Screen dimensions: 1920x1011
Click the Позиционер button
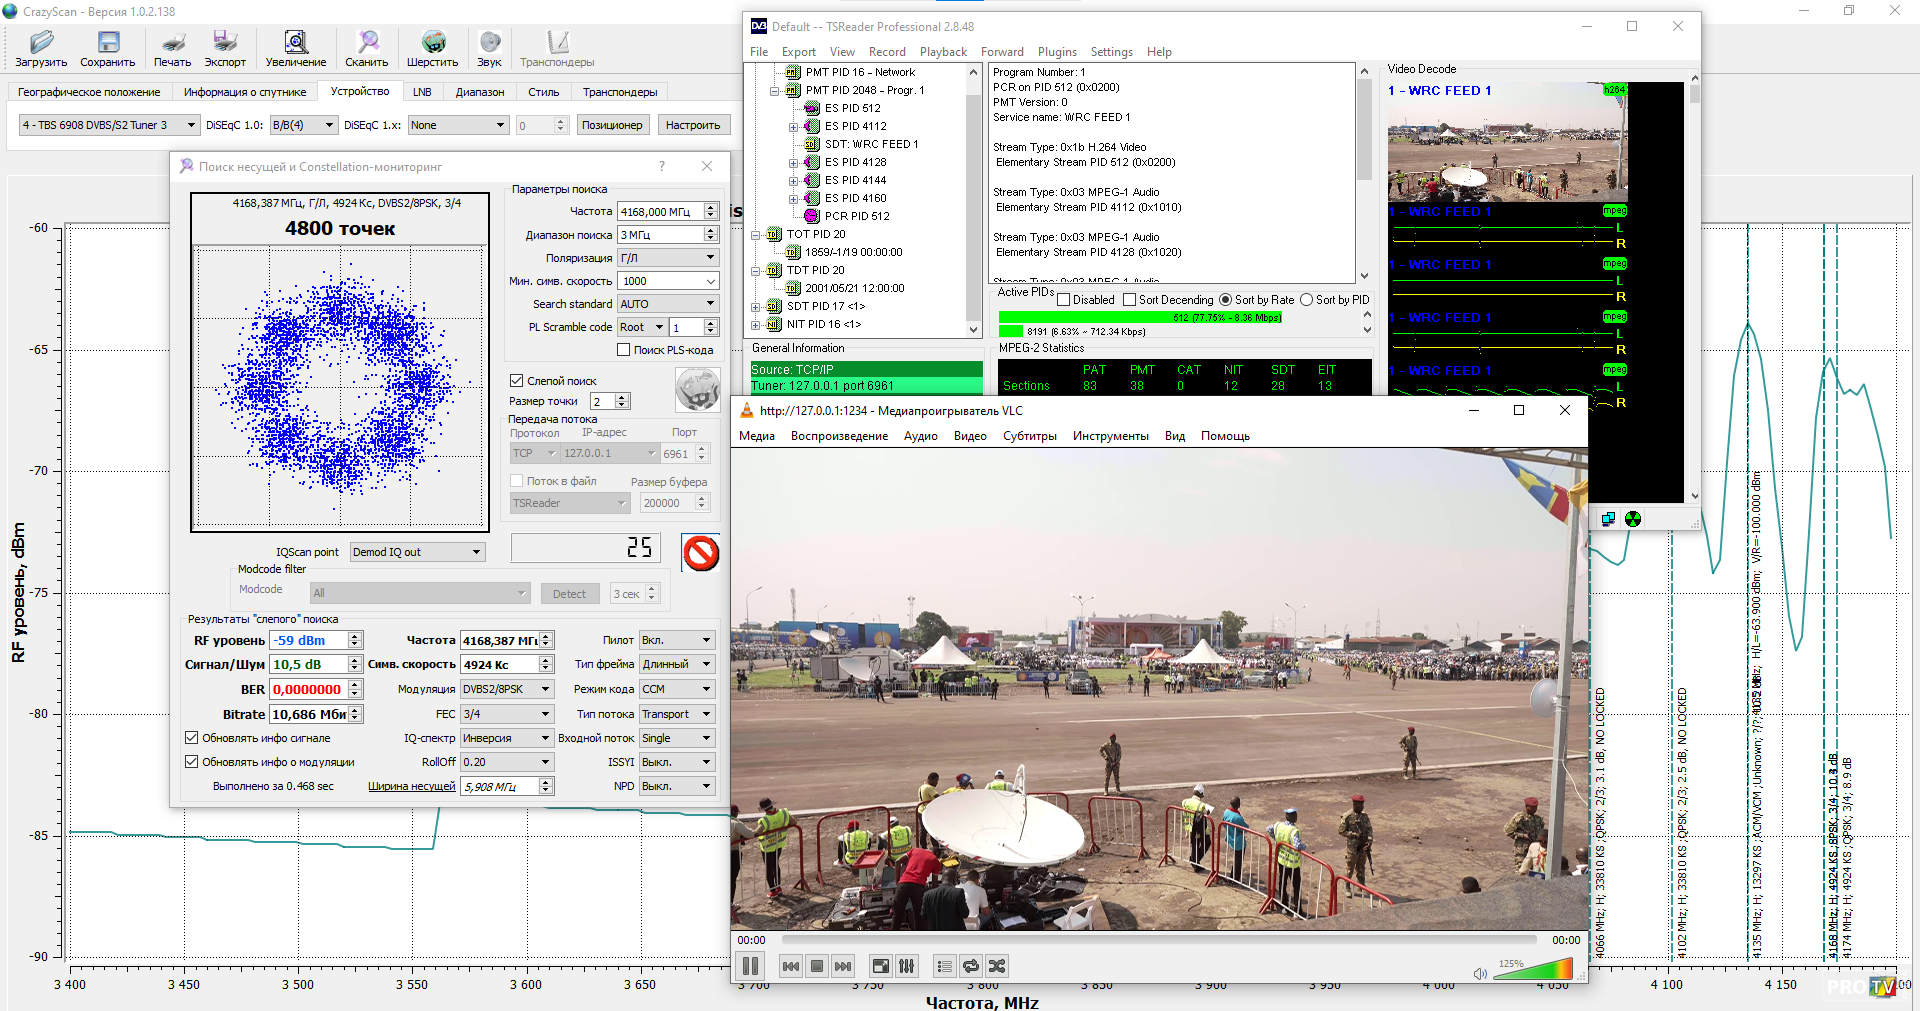click(x=612, y=125)
